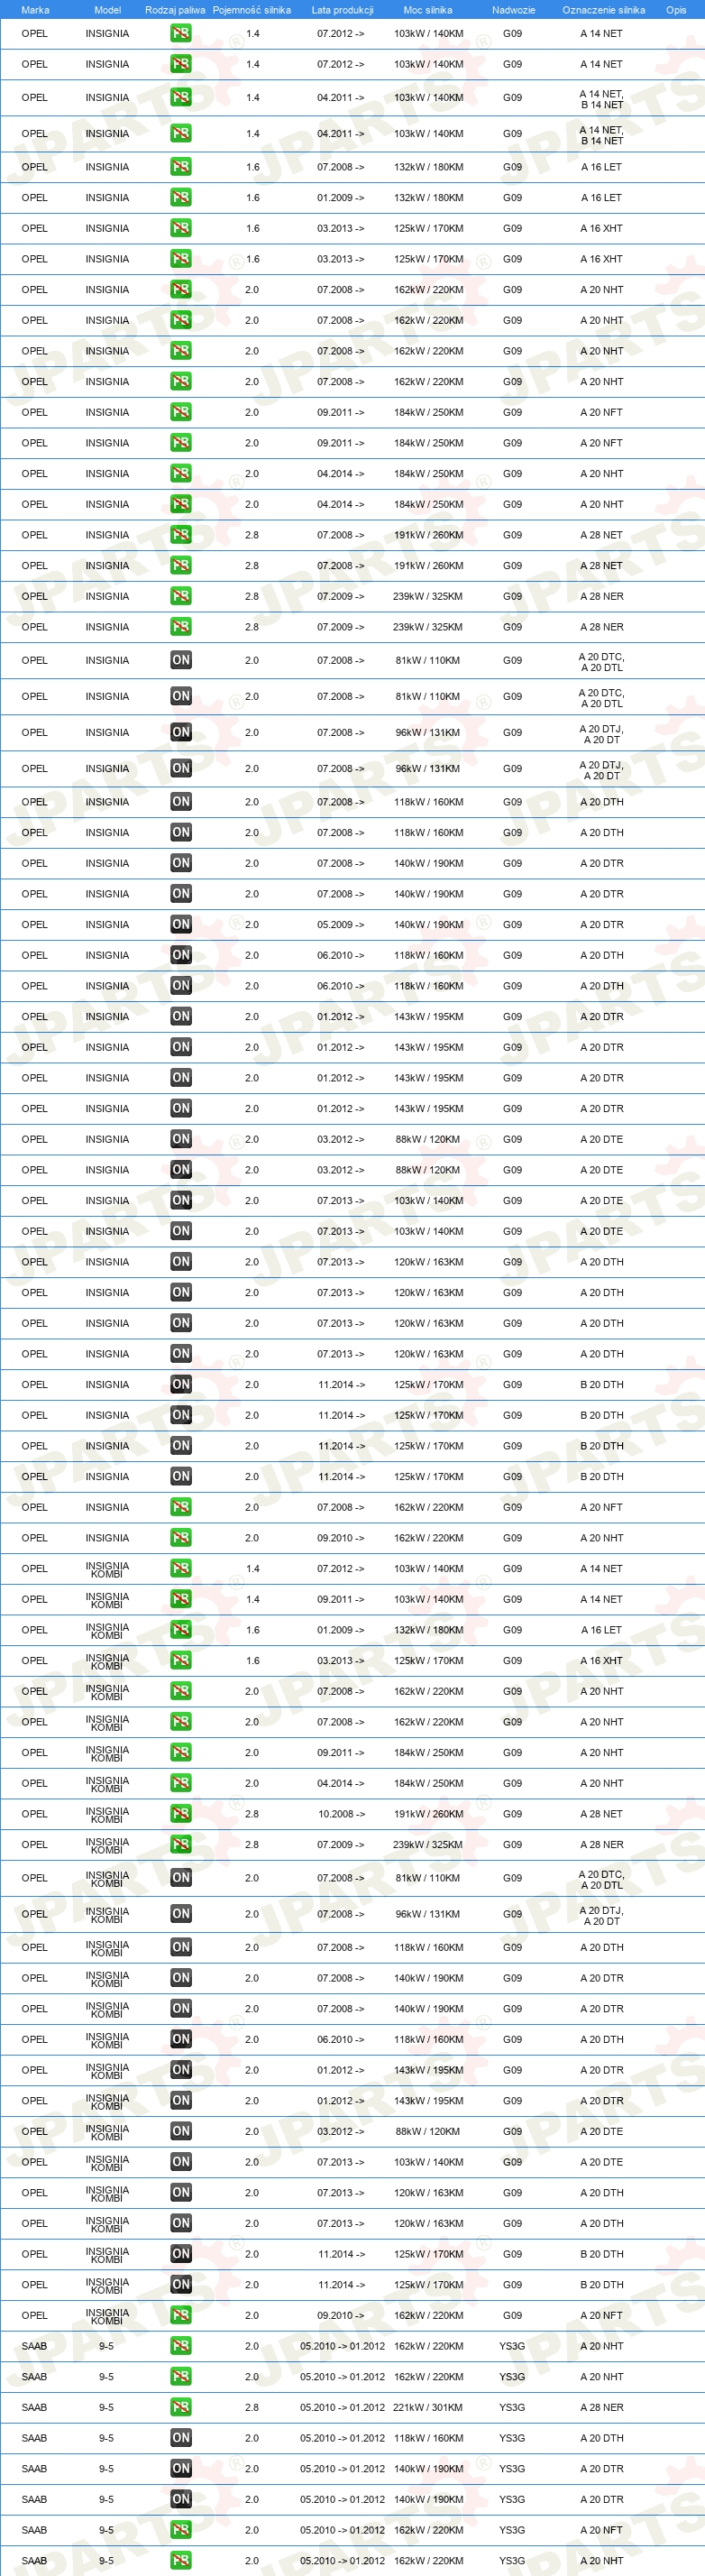Image resolution: width=705 pixels, height=2576 pixels.
Task: Click petrol icon in Insignia (non-Kombi) 01.2009 row
Action: click(x=181, y=197)
